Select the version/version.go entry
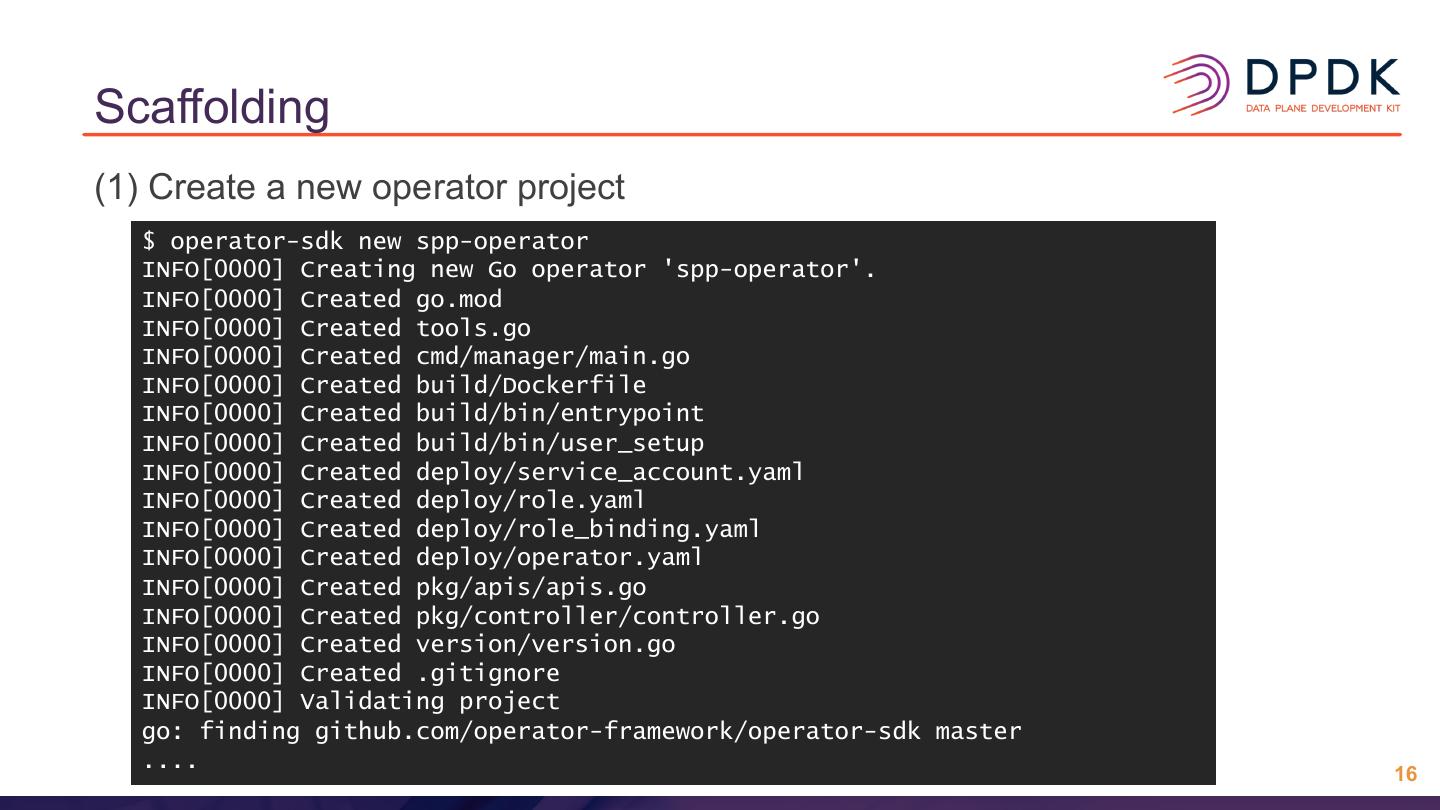Screen dimensions: 1440x810 point(545,644)
